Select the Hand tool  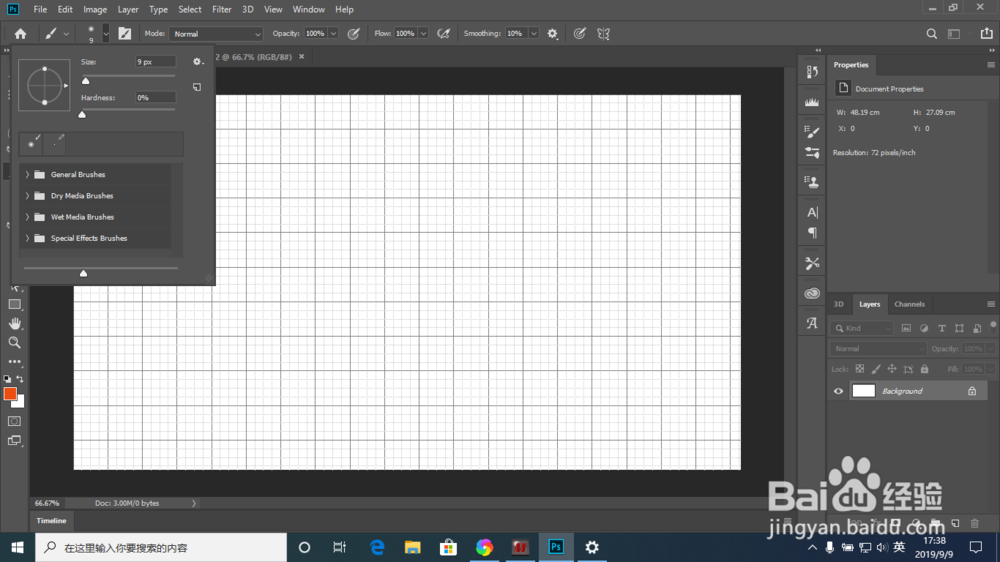pyautogui.click(x=14, y=323)
